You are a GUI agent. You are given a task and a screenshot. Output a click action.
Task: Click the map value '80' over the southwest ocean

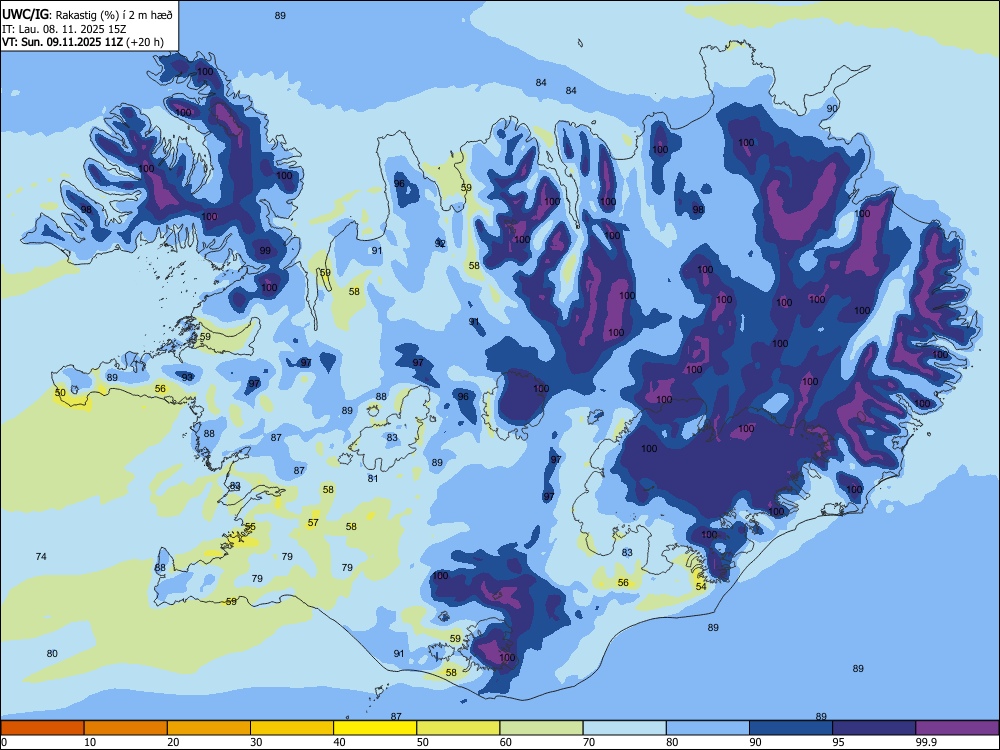point(52,654)
